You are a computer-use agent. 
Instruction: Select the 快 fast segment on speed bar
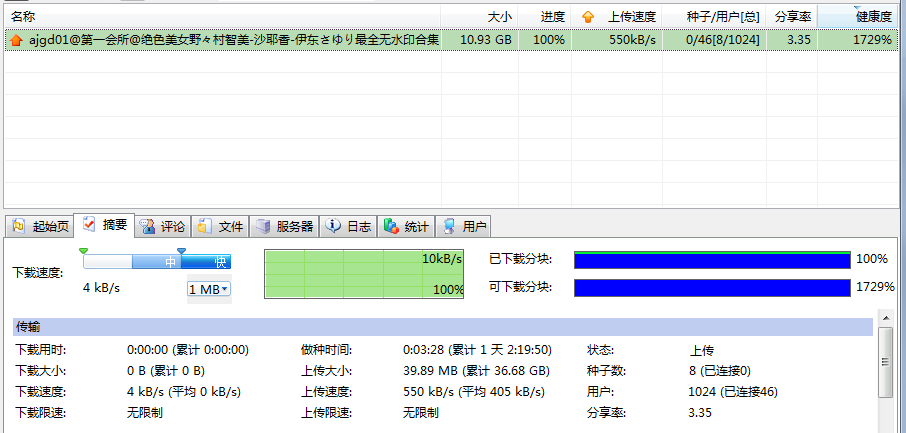[220, 262]
